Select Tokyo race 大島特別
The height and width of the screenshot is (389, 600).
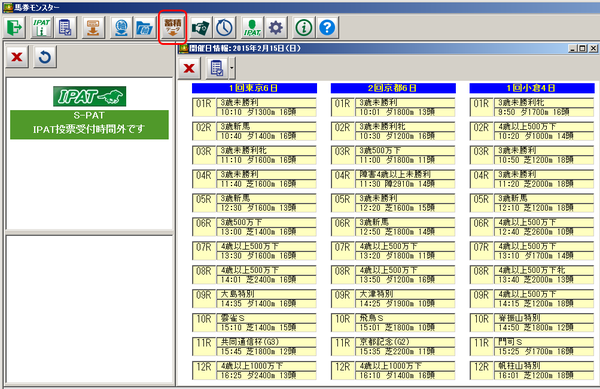[266, 294]
